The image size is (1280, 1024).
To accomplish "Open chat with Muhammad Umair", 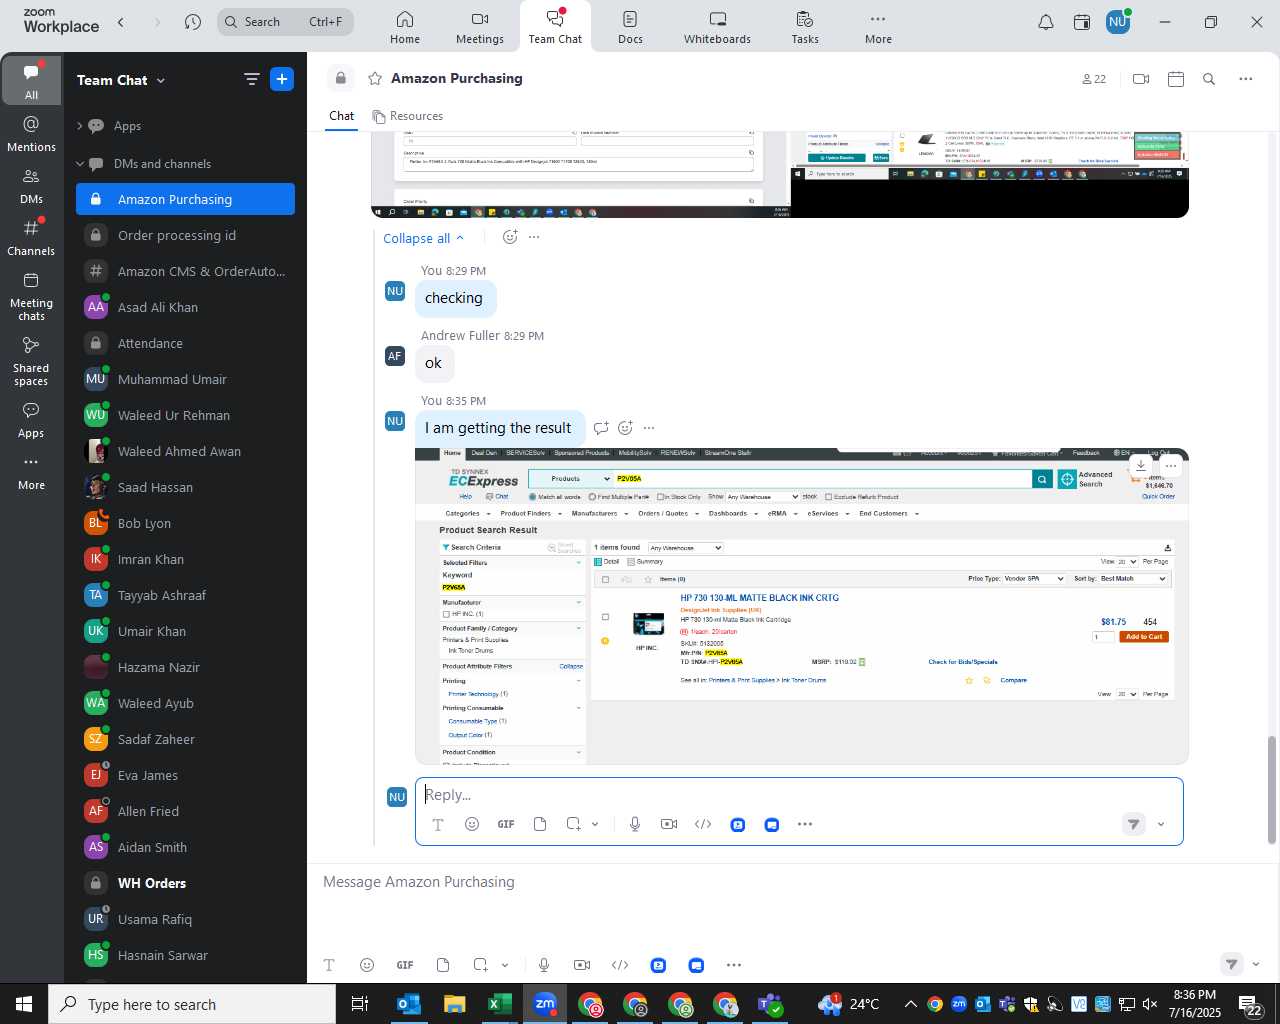I will 186,379.
